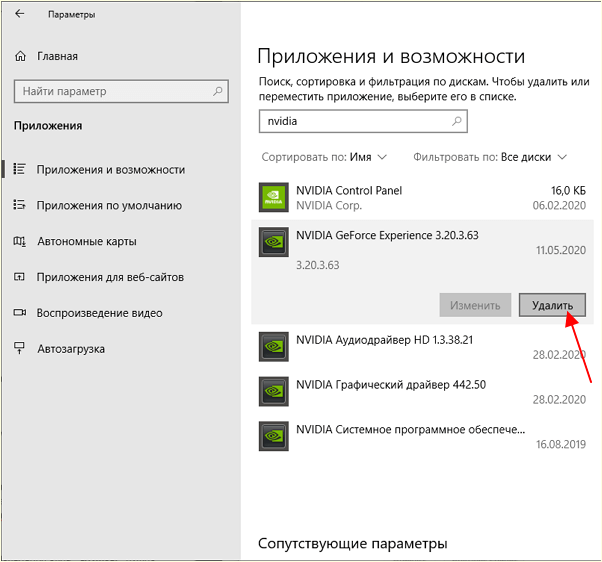Click the grey version text 3.20.3.63
This screenshot has height=562, width=602.
(318, 265)
